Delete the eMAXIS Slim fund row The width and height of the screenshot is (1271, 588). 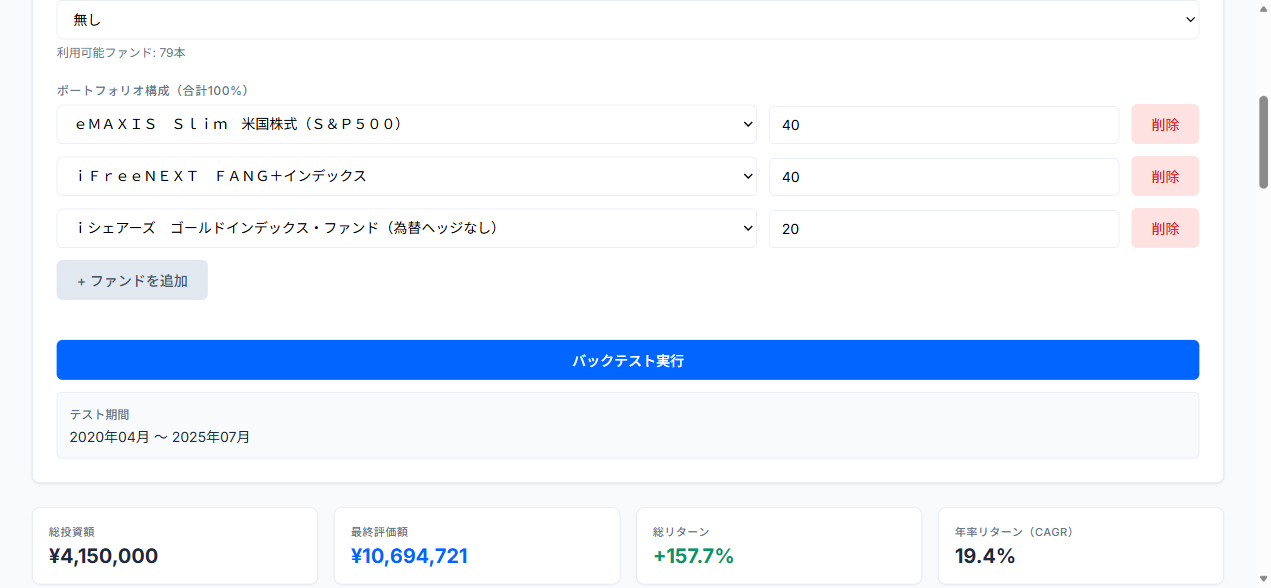(1165, 124)
